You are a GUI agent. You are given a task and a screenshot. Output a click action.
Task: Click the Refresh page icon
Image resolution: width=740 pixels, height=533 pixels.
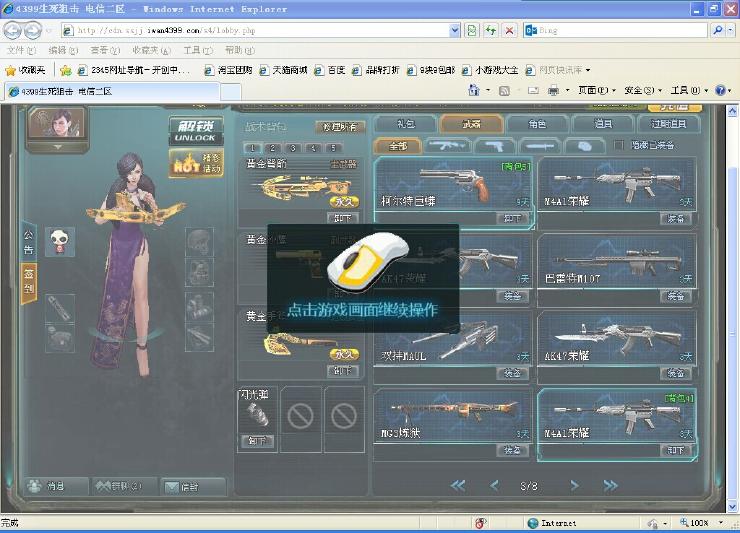pos(490,30)
